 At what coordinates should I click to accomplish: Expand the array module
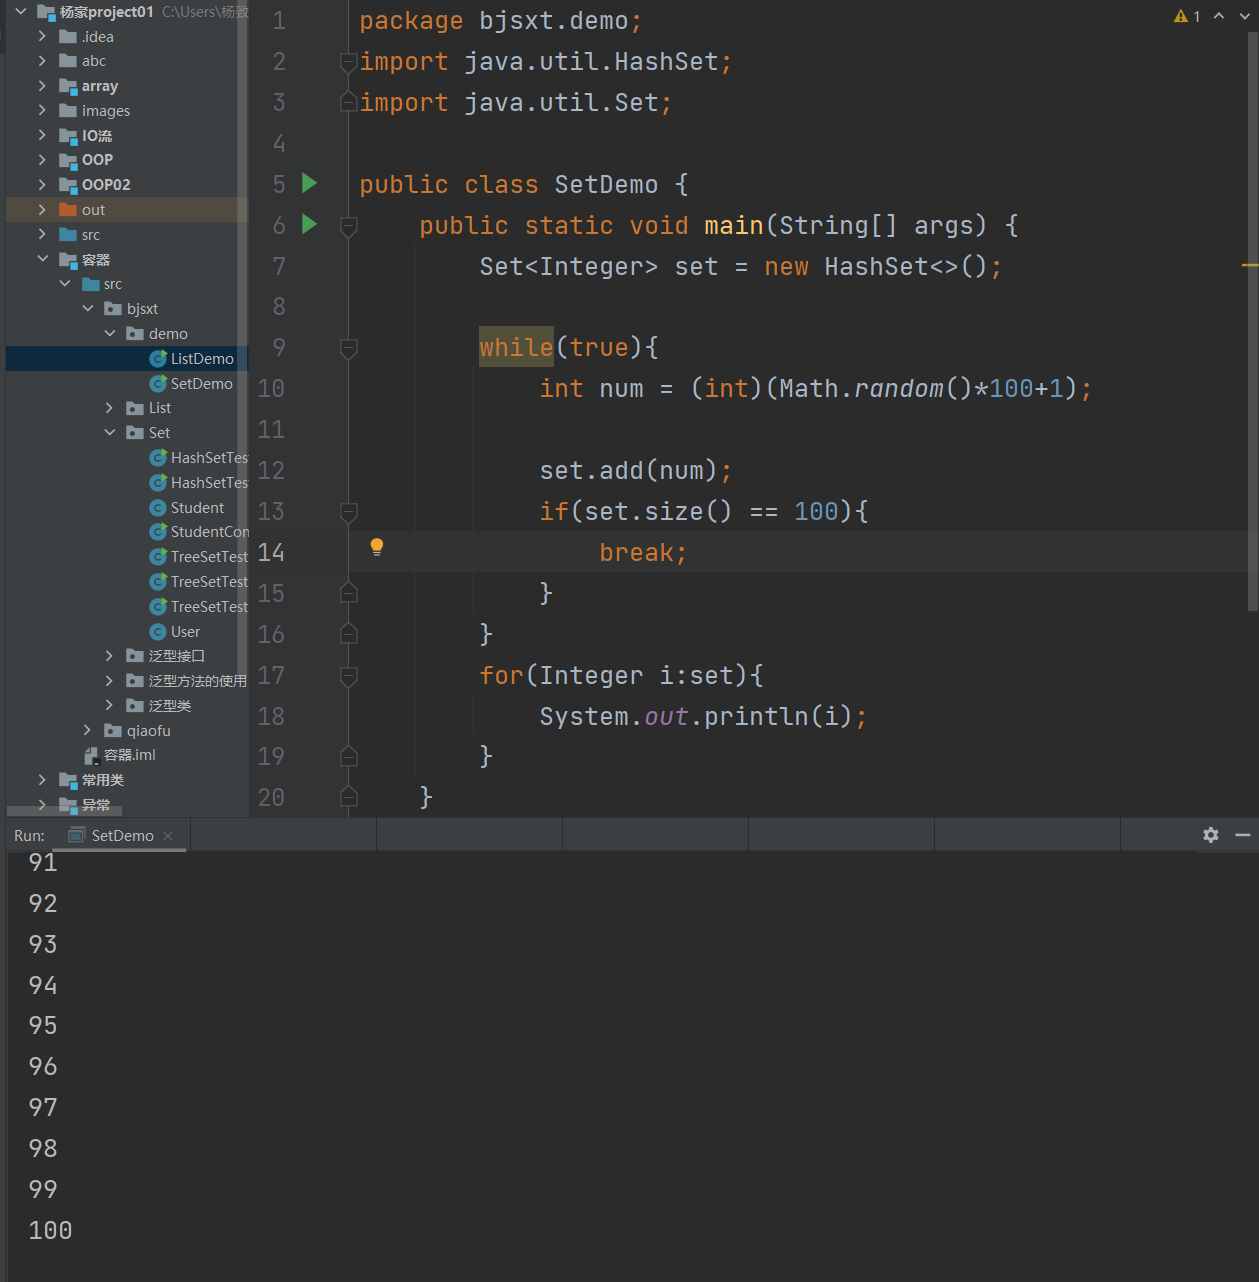(42, 86)
